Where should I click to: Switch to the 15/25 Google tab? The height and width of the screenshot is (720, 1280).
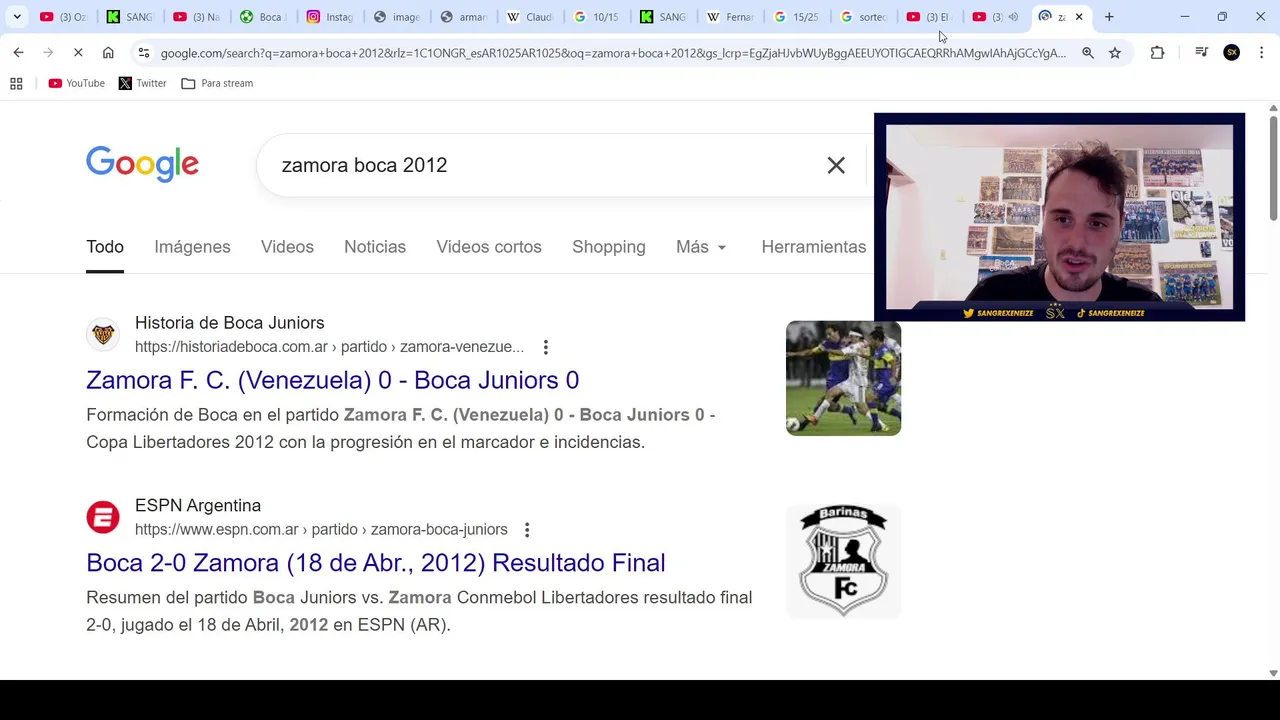point(796,17)
